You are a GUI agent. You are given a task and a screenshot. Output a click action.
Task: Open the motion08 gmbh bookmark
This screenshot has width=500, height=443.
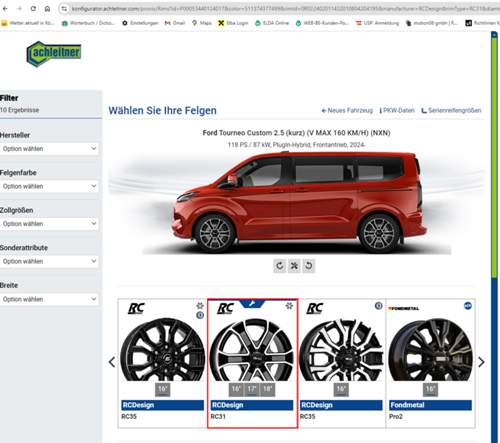[x=432, y=23]
